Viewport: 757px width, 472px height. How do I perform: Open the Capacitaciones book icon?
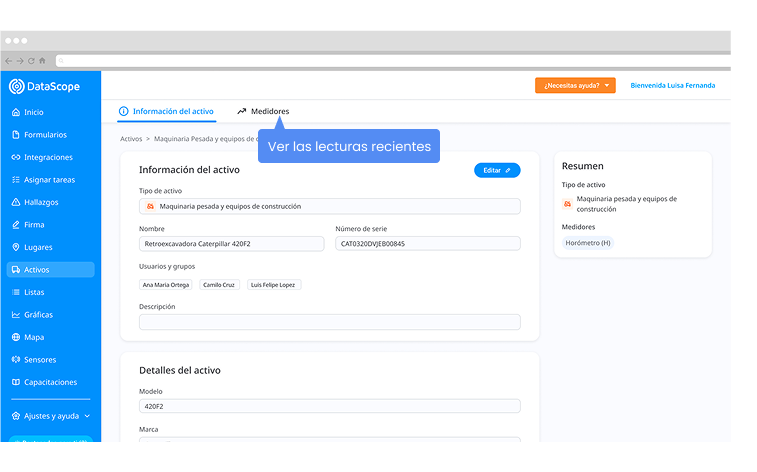point(15,382)
